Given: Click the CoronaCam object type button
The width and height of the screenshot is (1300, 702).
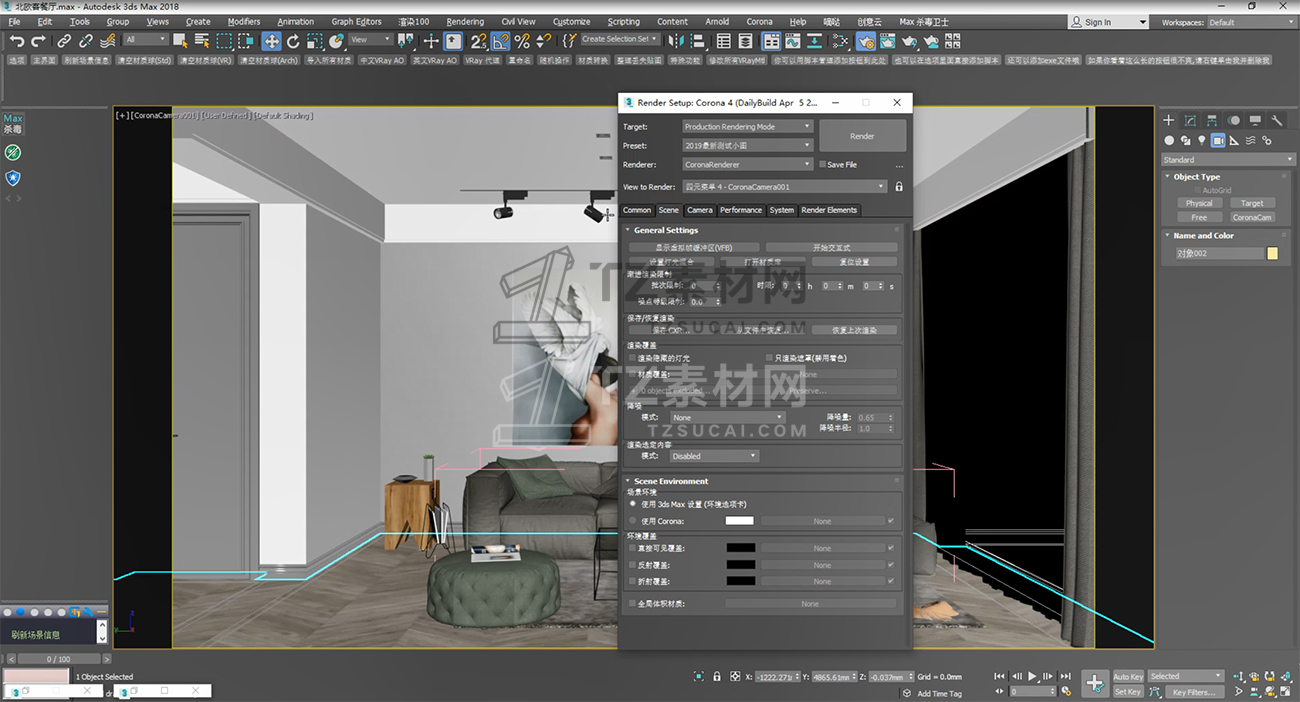Looking at the screenshot, I should 1251,217.
